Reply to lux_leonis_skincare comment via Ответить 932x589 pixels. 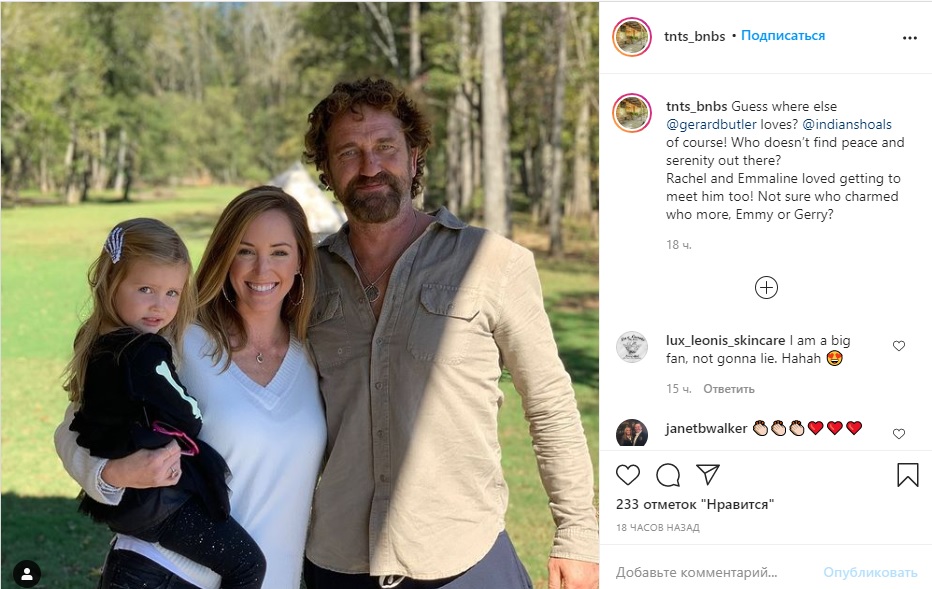point(728,388)
